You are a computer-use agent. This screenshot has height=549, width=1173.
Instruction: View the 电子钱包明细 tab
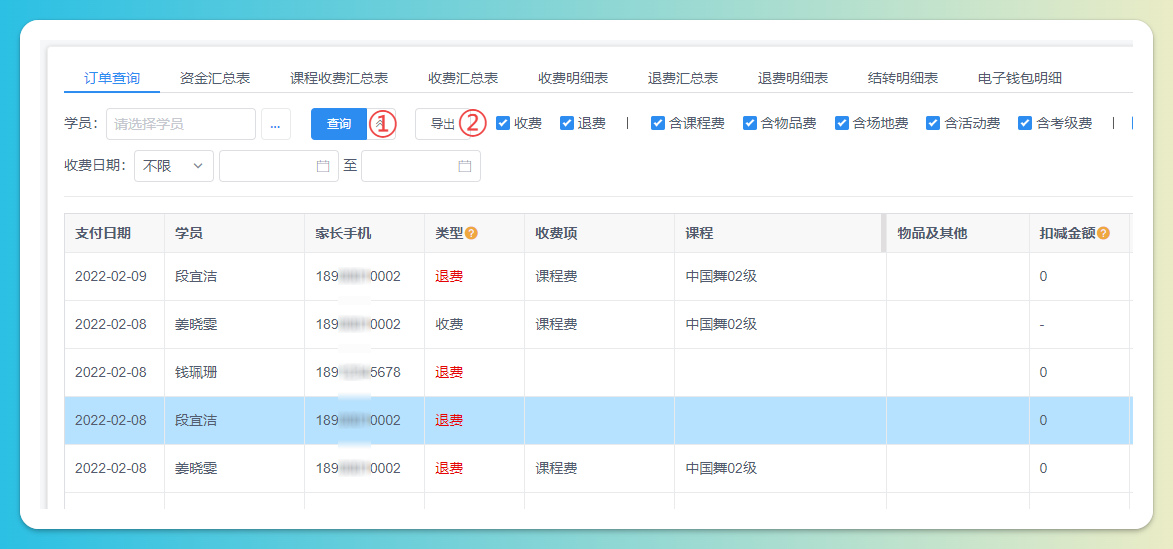[1020, 79]
